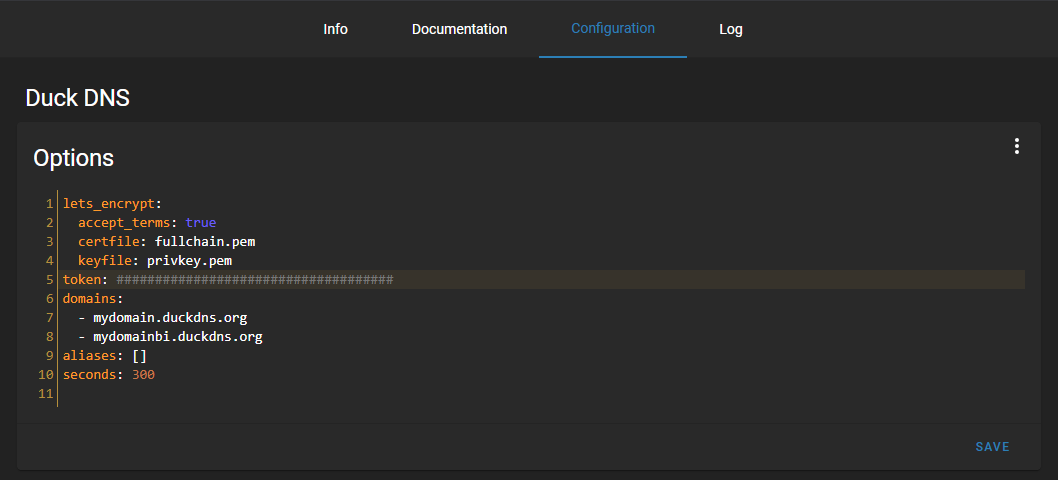Click the Options card heading

pyautogui.click(x=74, y=158)
